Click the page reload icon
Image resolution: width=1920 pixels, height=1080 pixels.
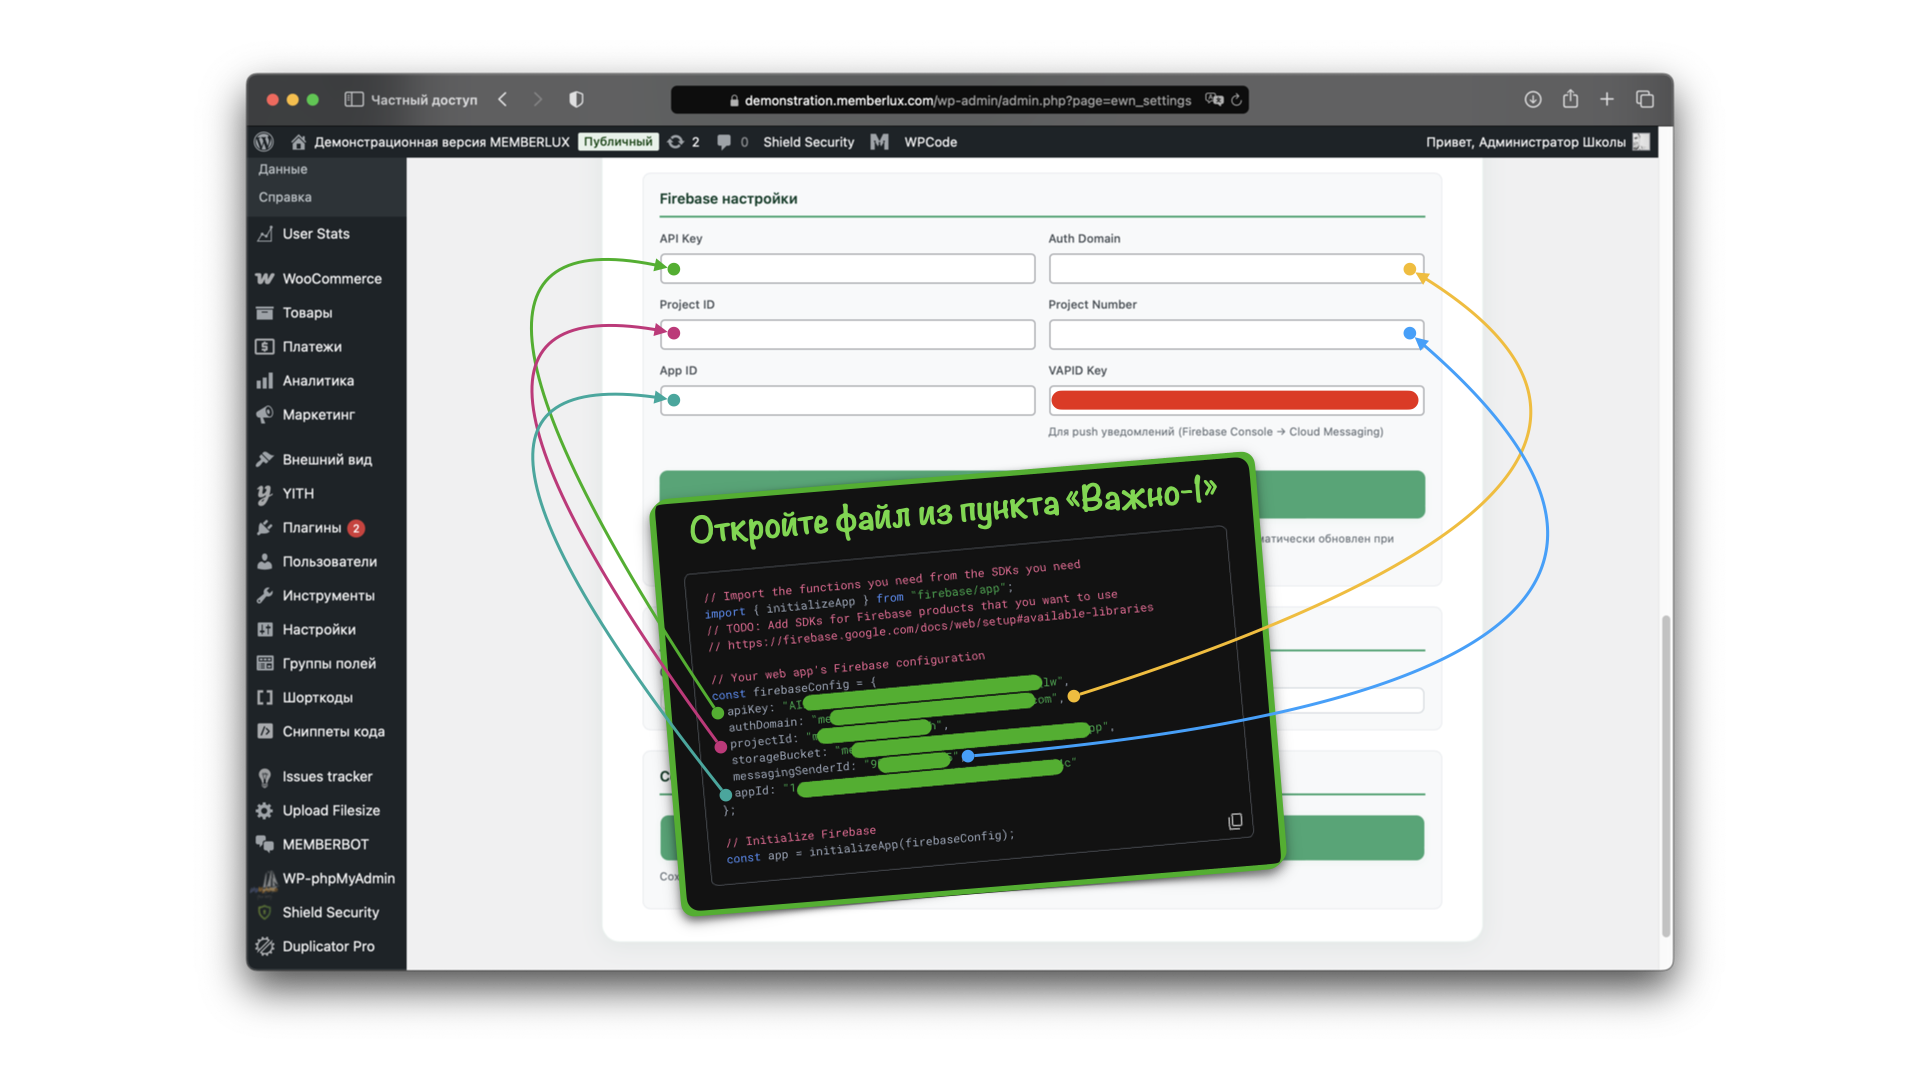[x=1237, y=100]
